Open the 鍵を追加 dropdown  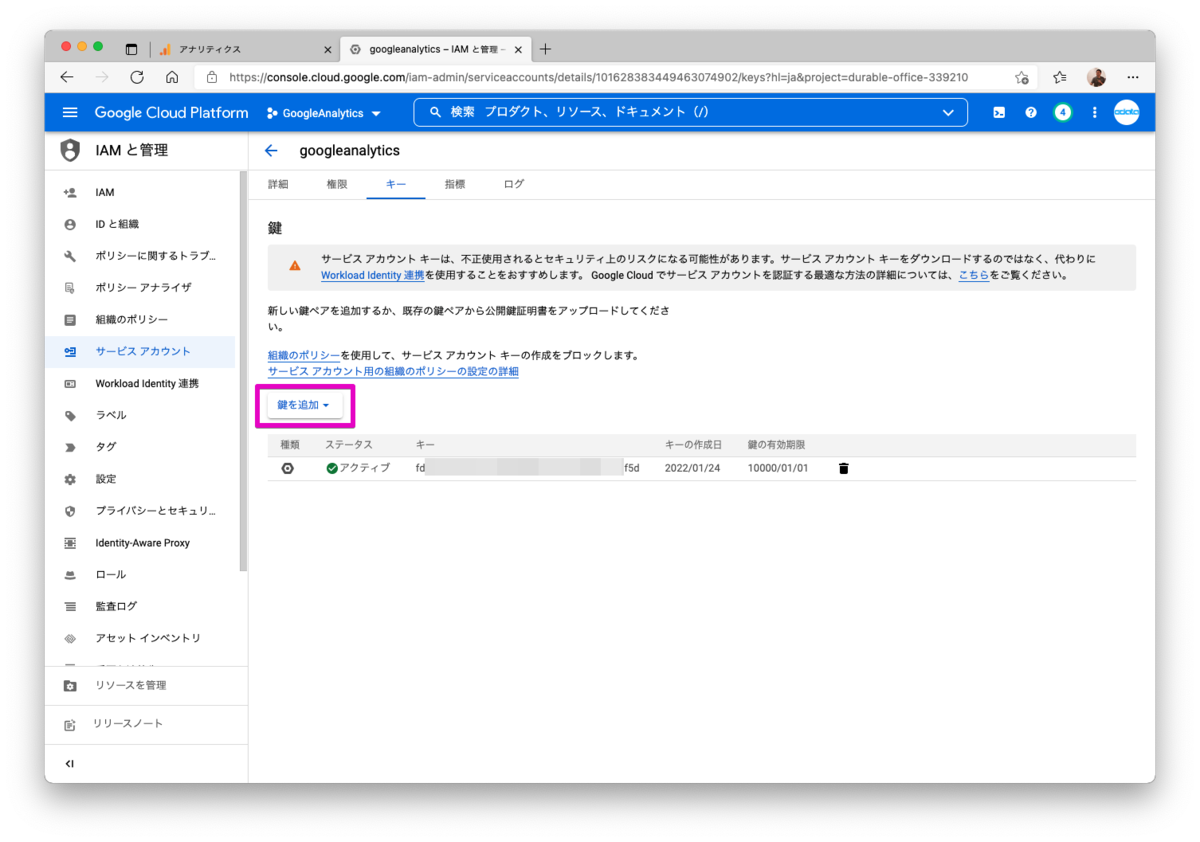(x=303, y=404)
